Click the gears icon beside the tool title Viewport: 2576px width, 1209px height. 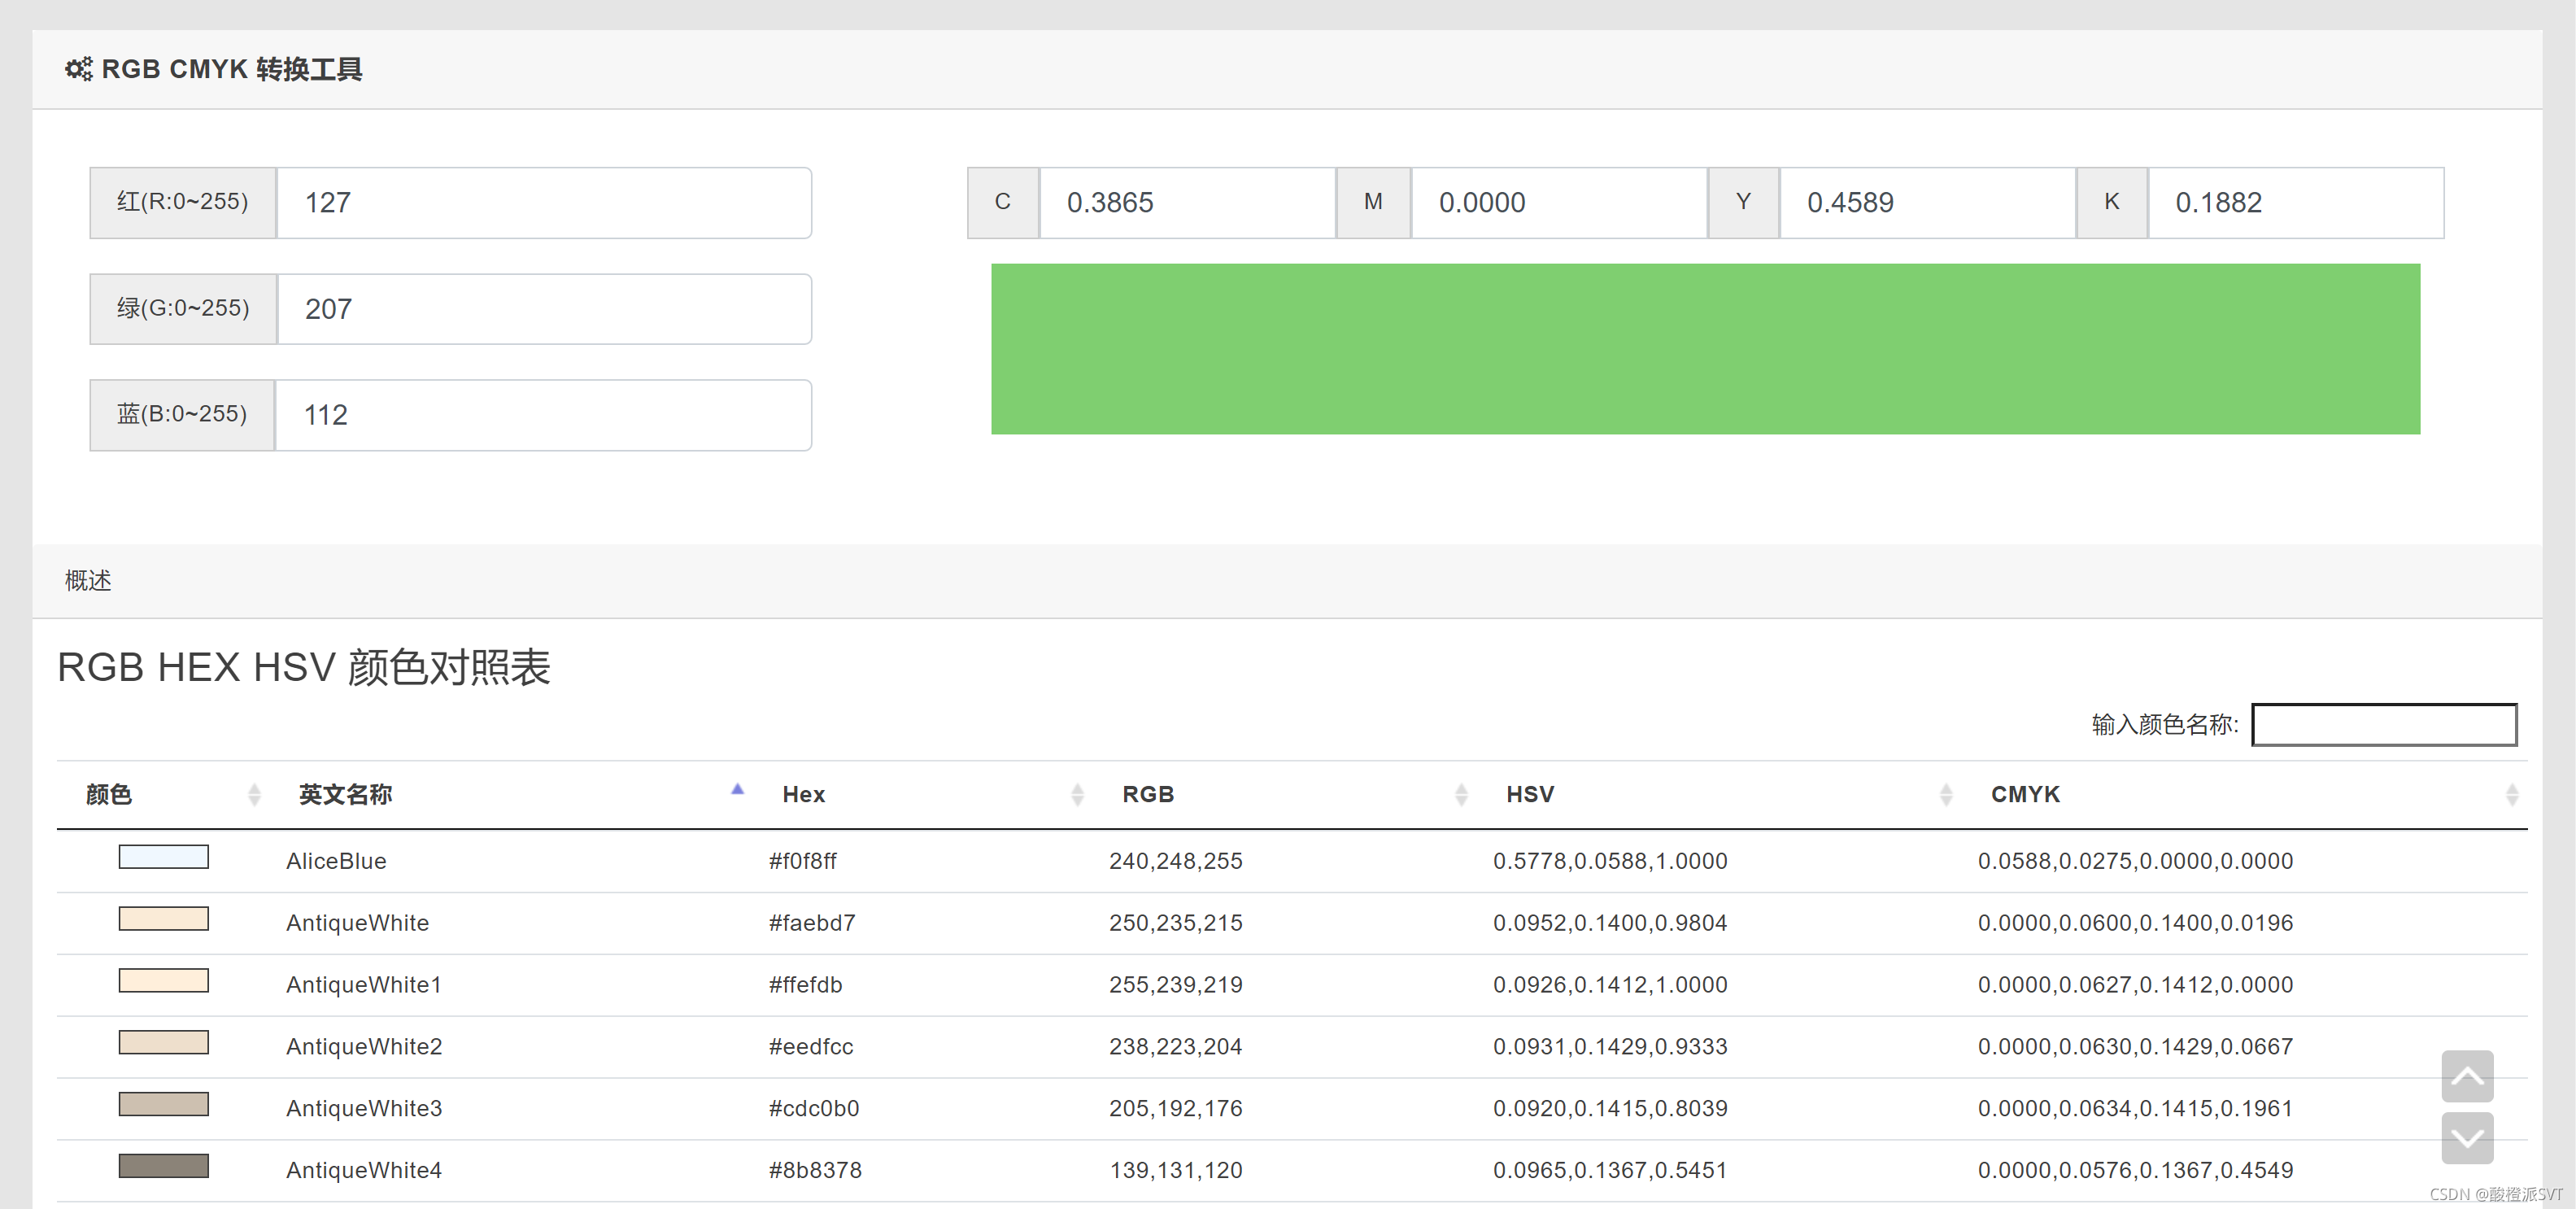pos(78,69)
